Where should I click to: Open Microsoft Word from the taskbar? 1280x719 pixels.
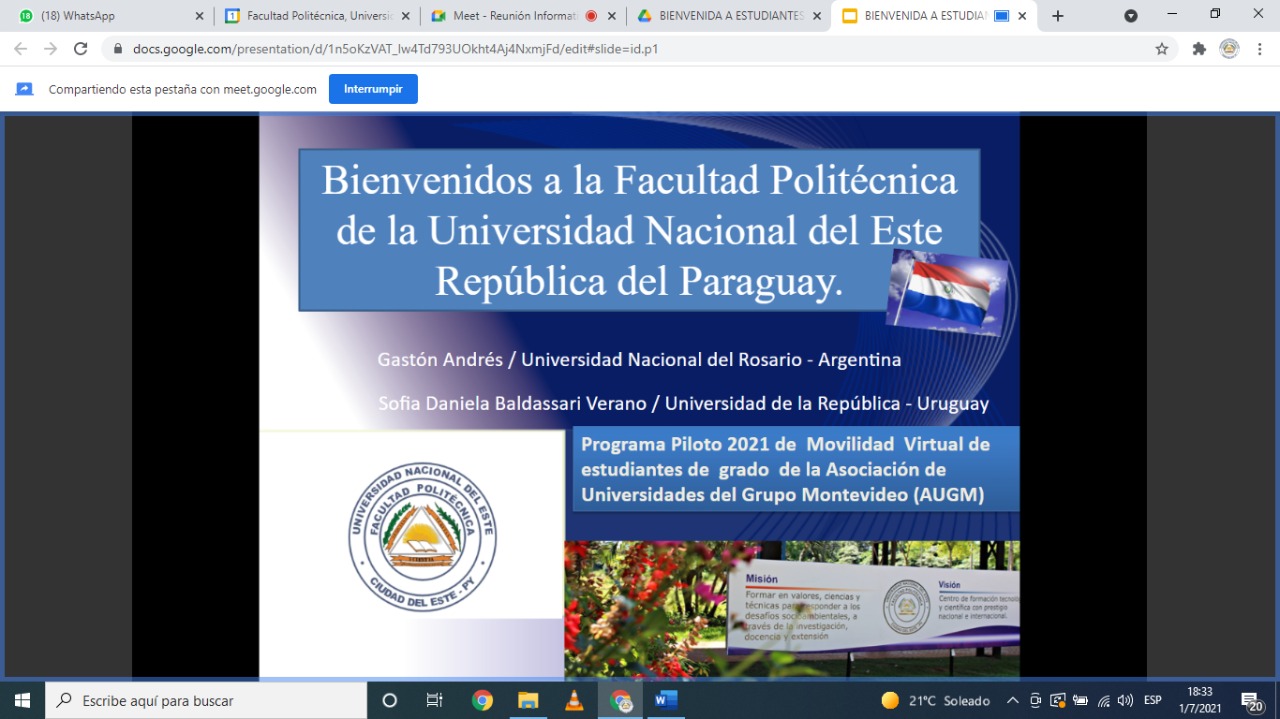[x=666, y=701]
